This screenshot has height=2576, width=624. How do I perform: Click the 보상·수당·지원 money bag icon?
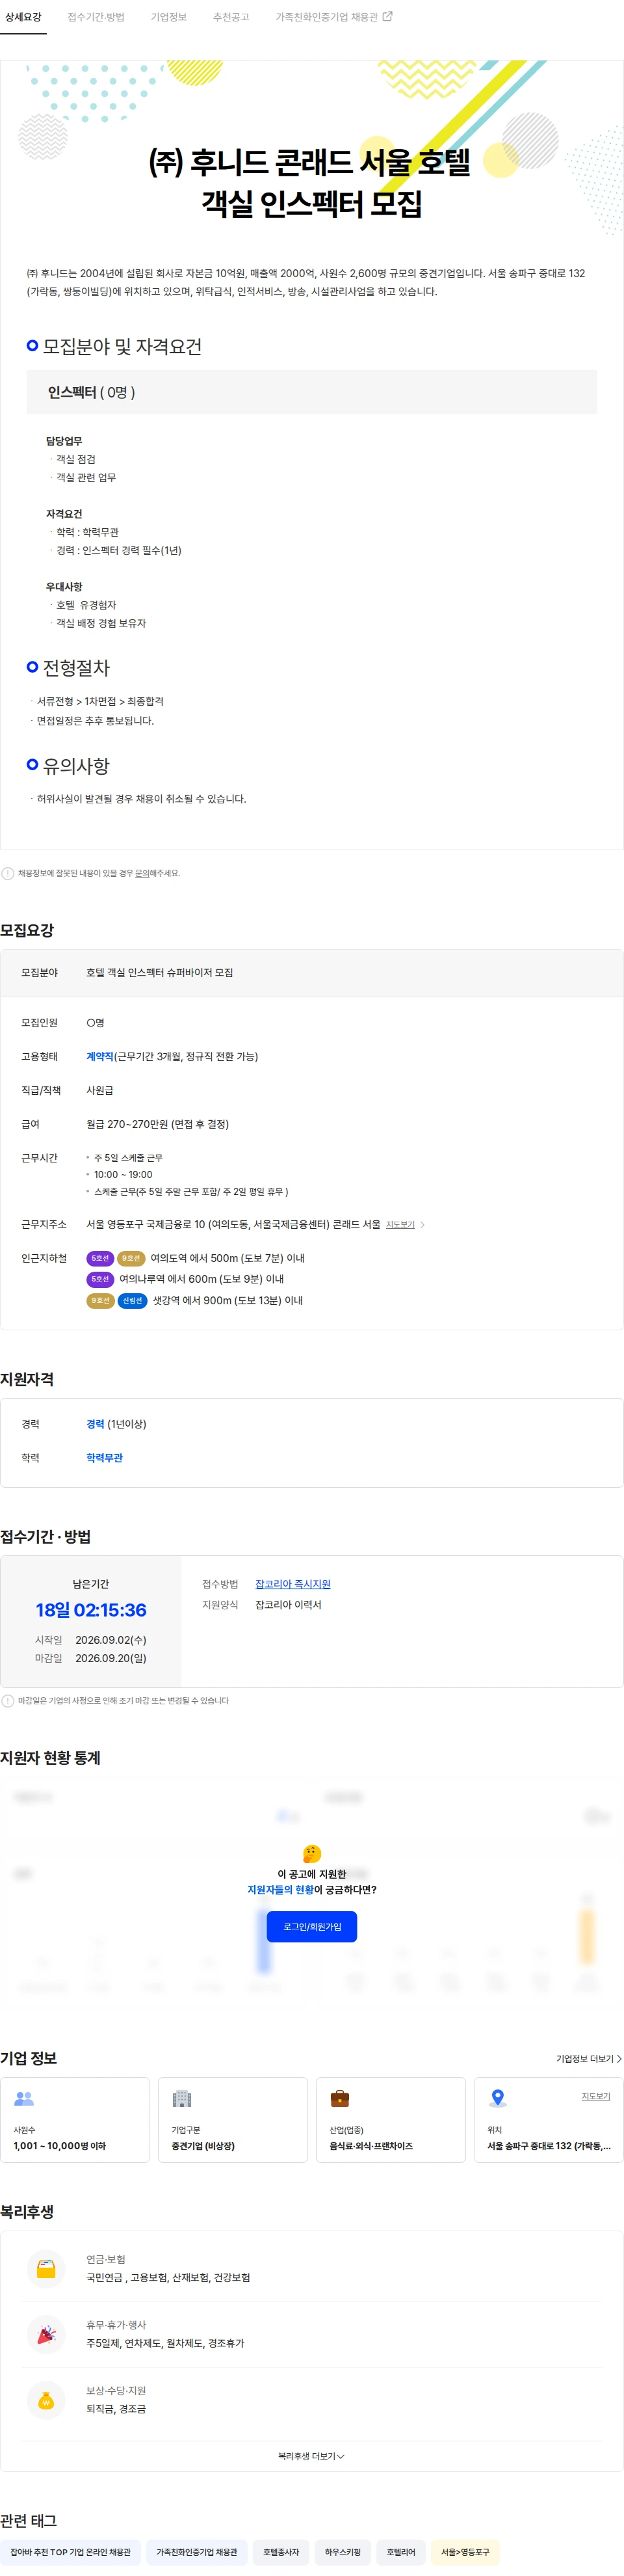[46, 2400]
